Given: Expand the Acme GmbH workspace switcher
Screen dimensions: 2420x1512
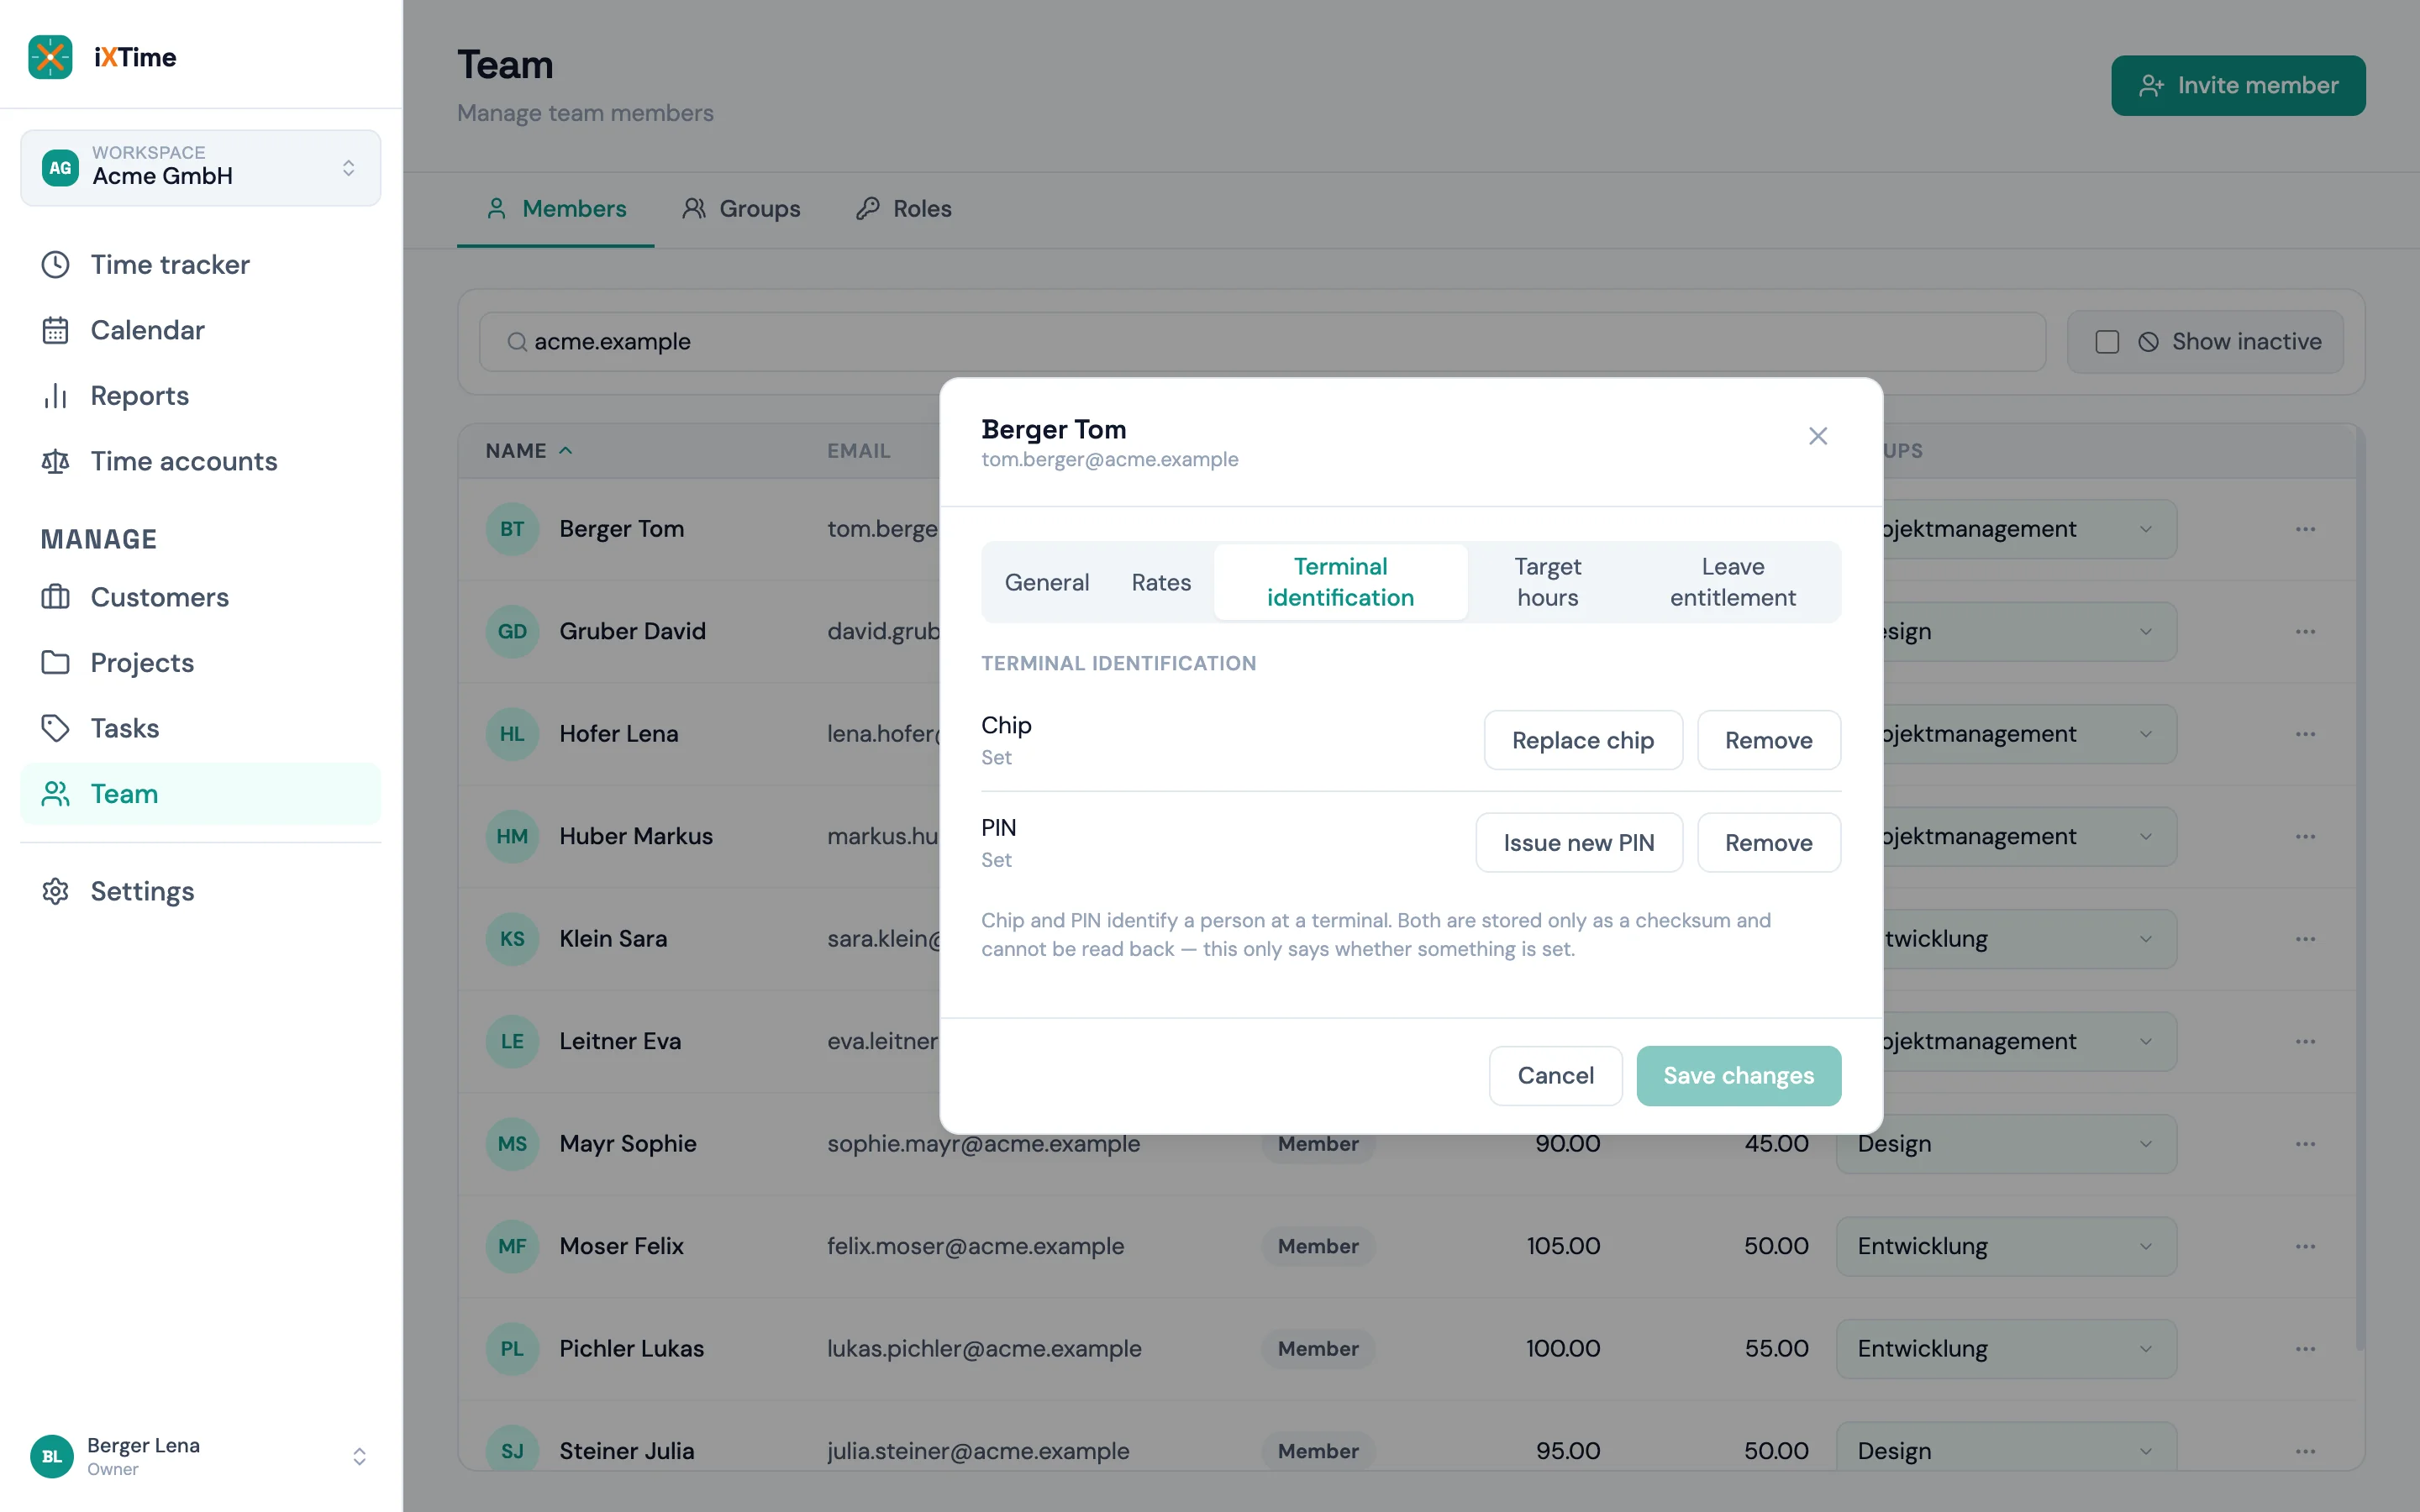Looking at the screenshot, I should pos(200,167).
